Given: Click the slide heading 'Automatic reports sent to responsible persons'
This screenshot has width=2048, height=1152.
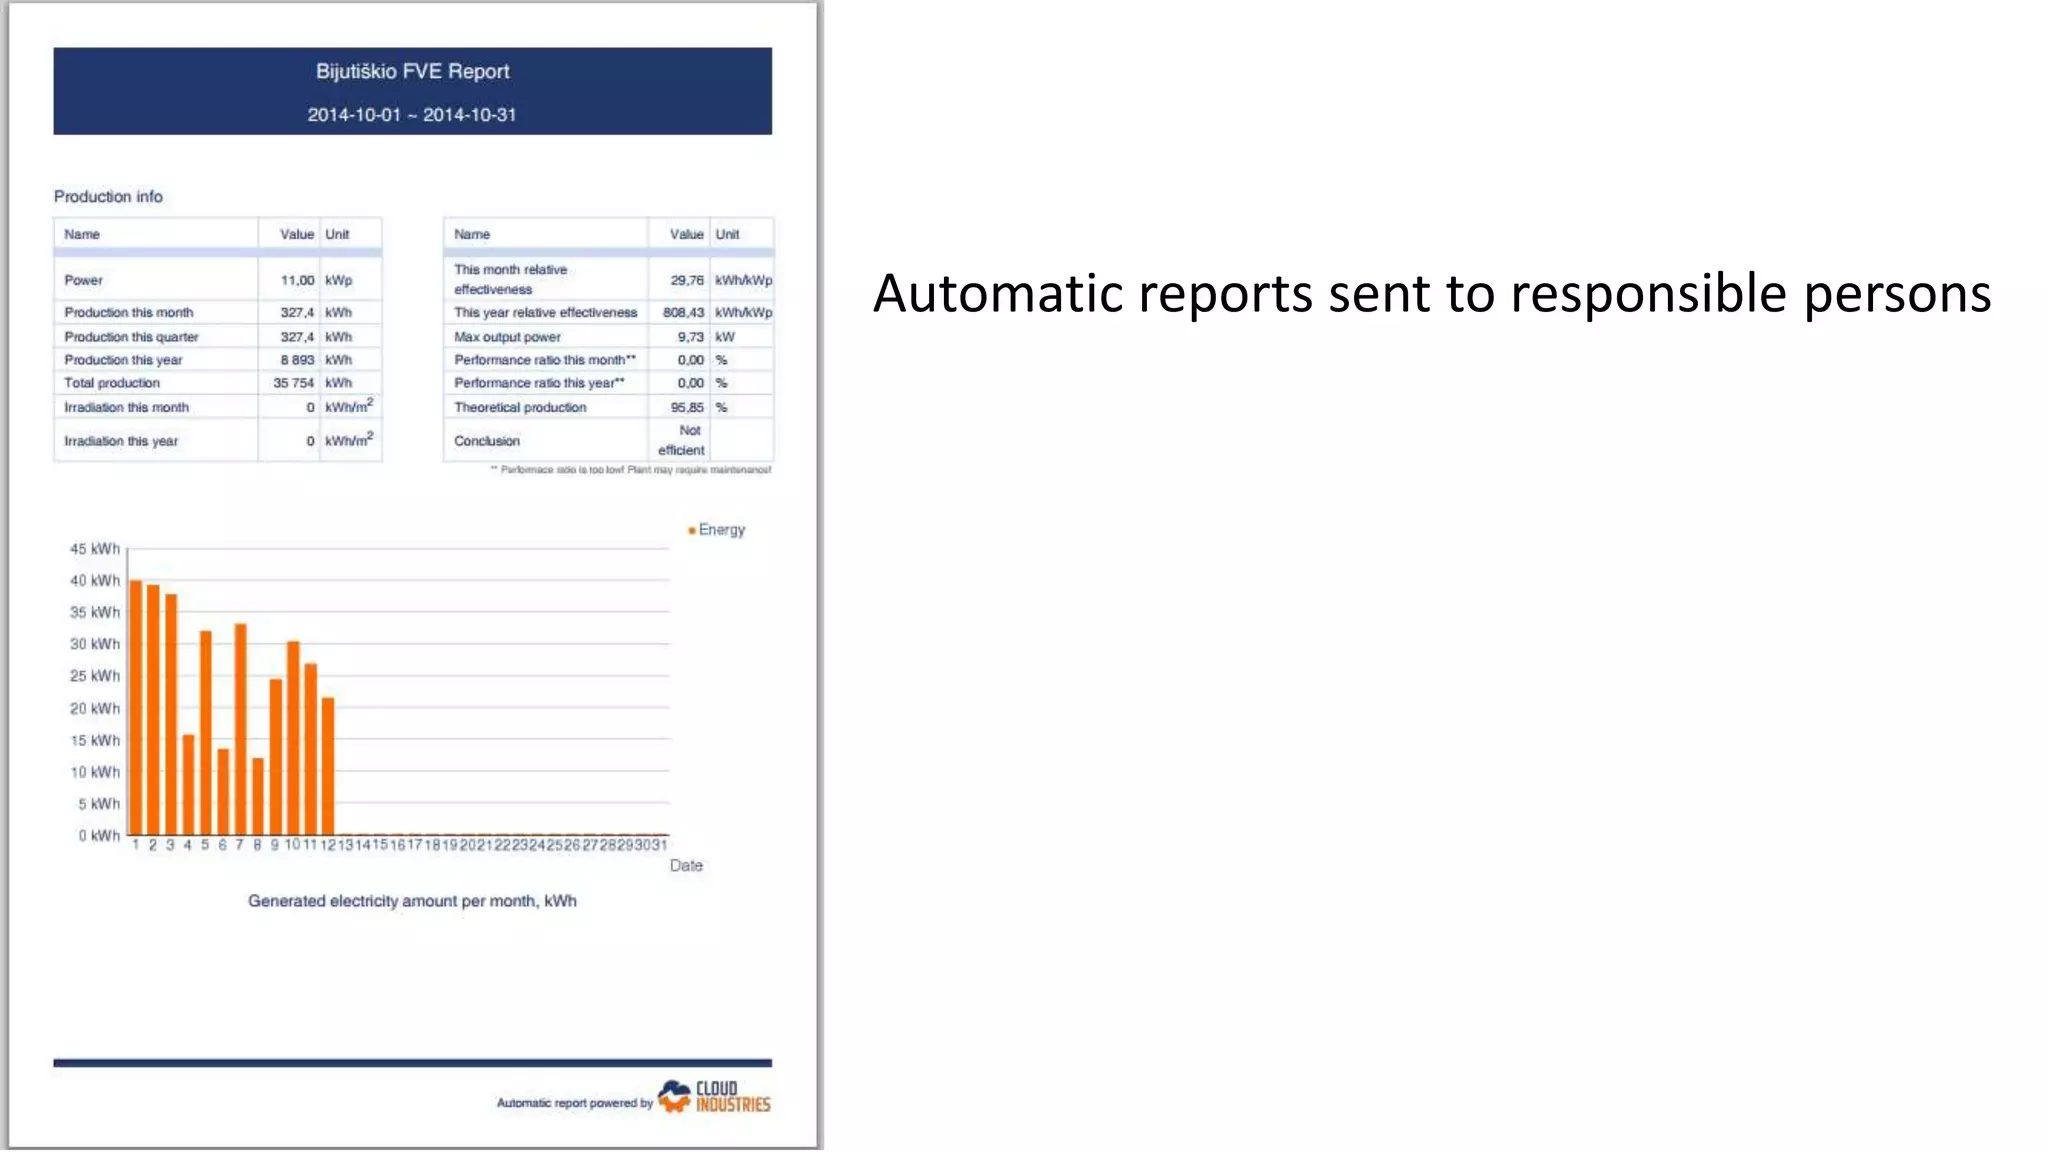Looking at the screenshot, I should pyautogui.click(x=1432, y=294).
